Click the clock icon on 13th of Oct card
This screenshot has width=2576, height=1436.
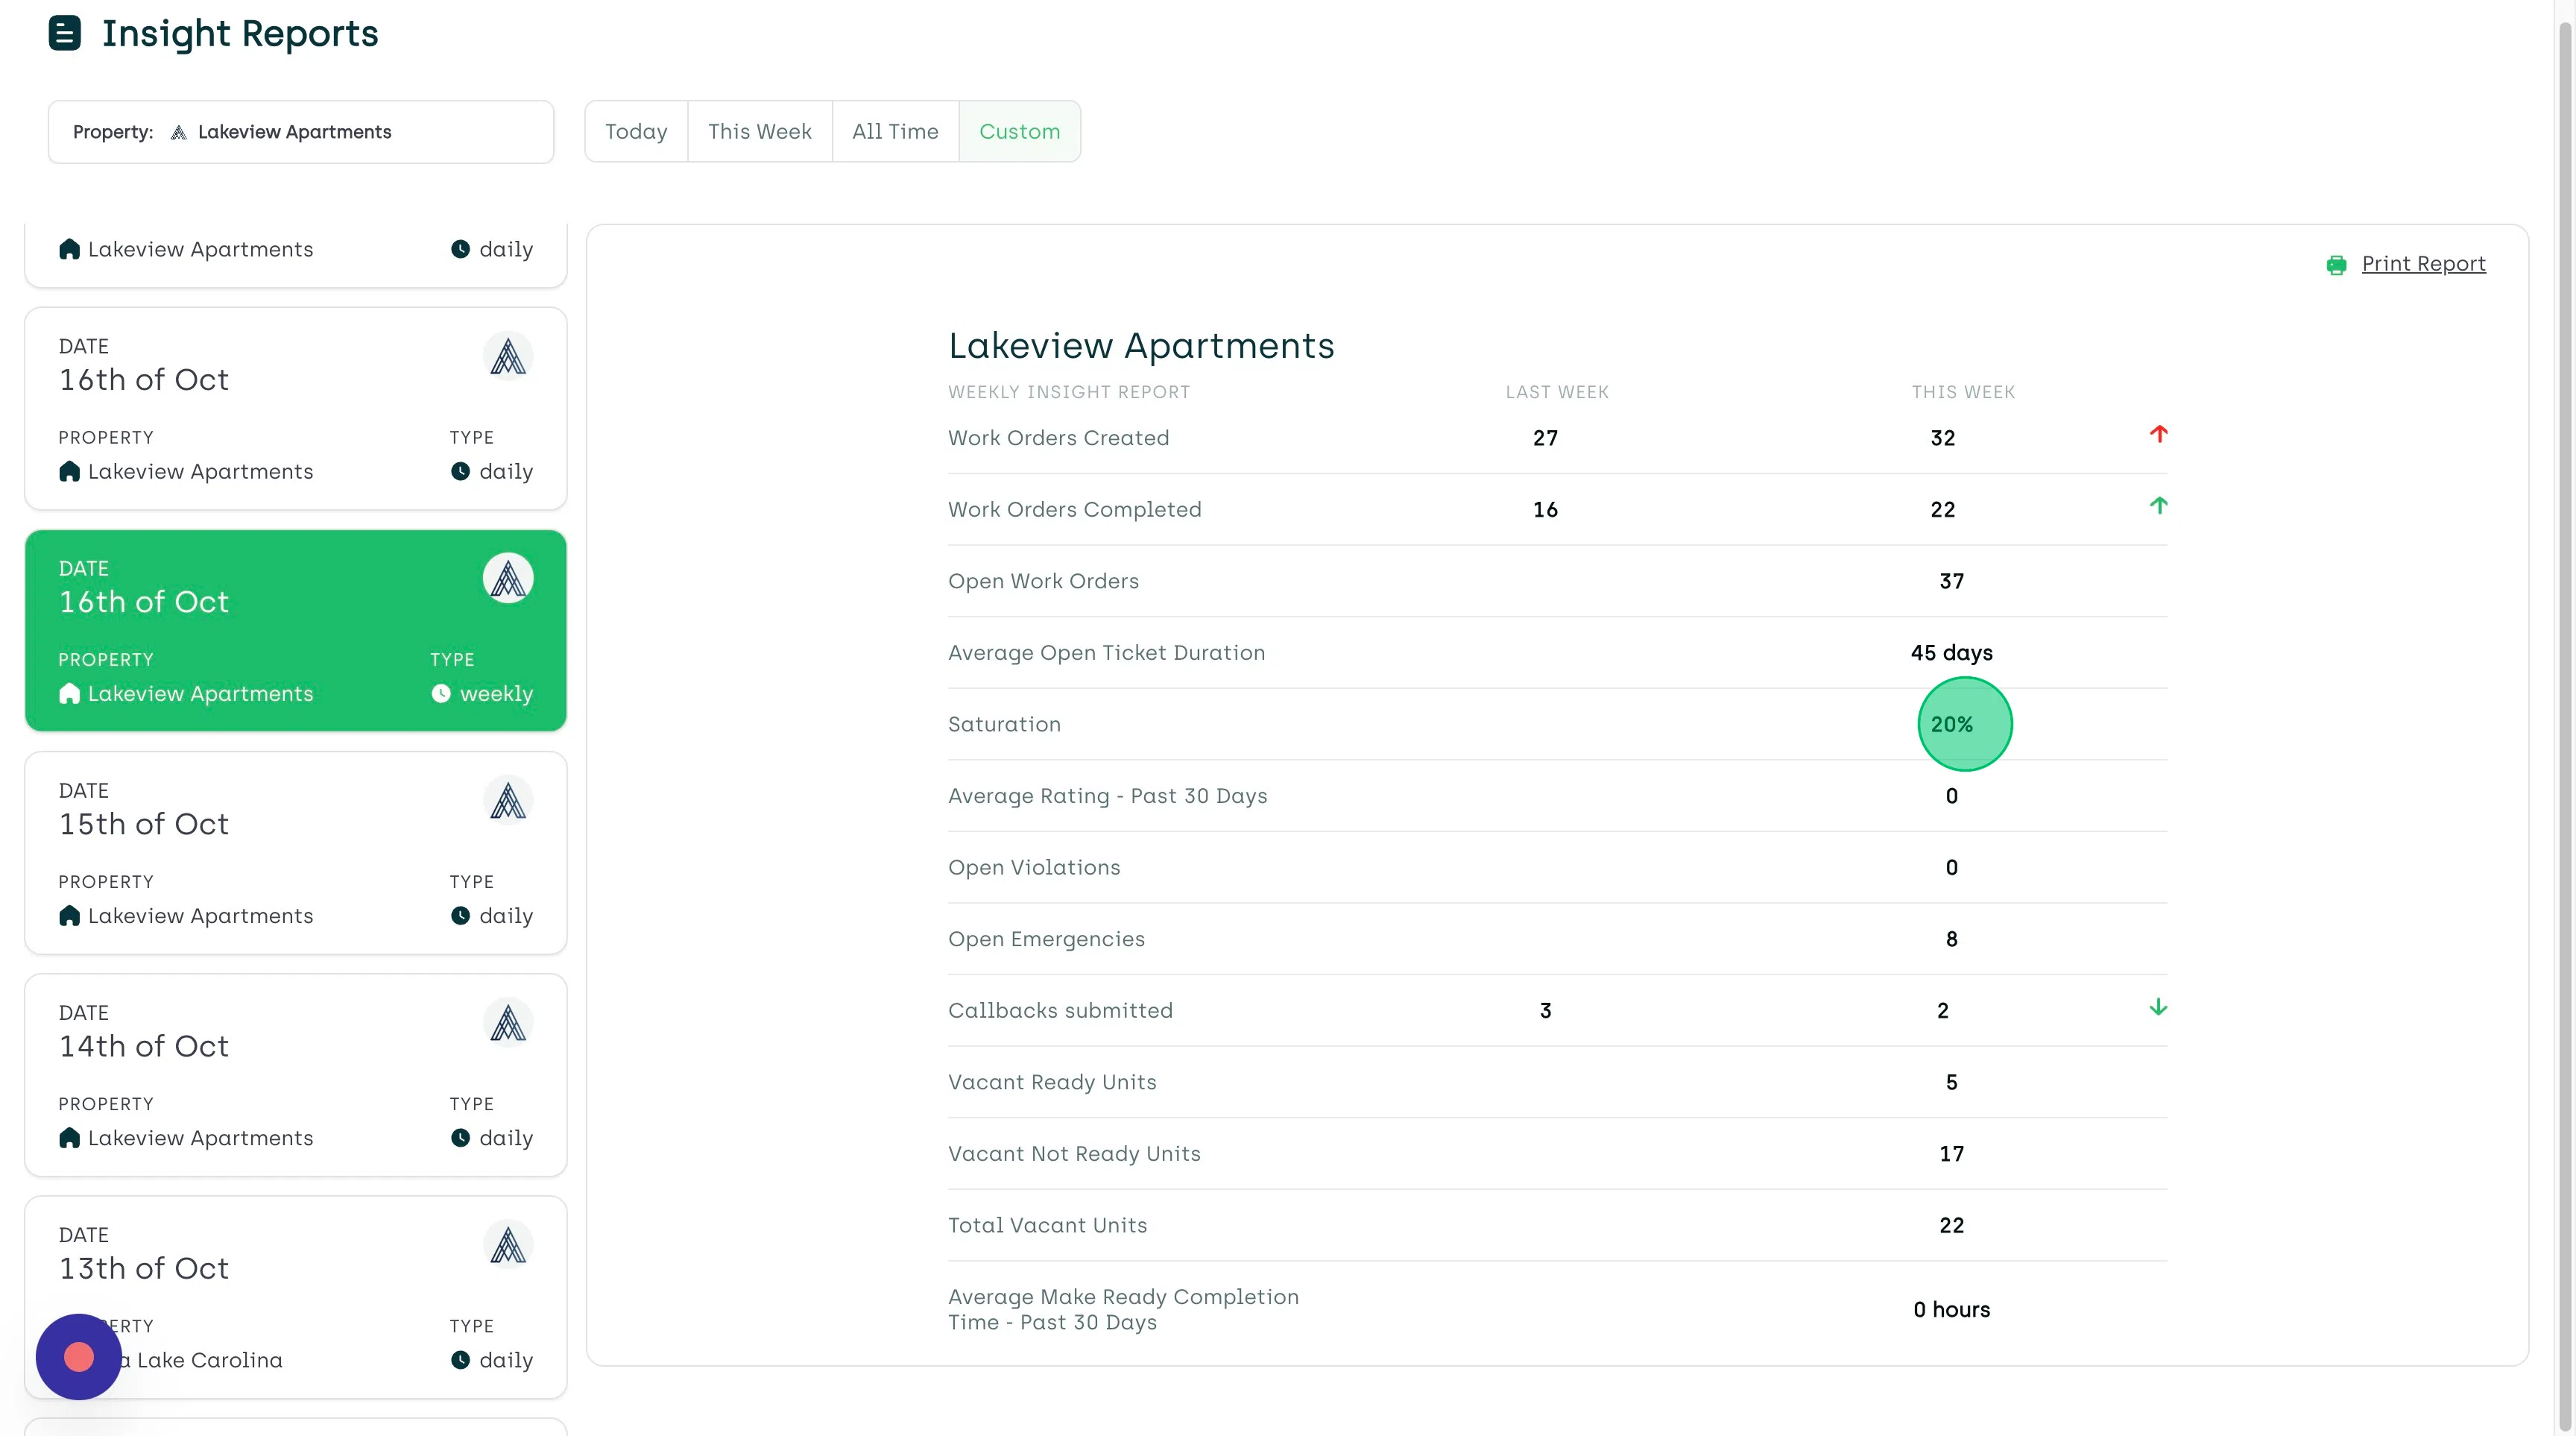[x=460, y=1359]
